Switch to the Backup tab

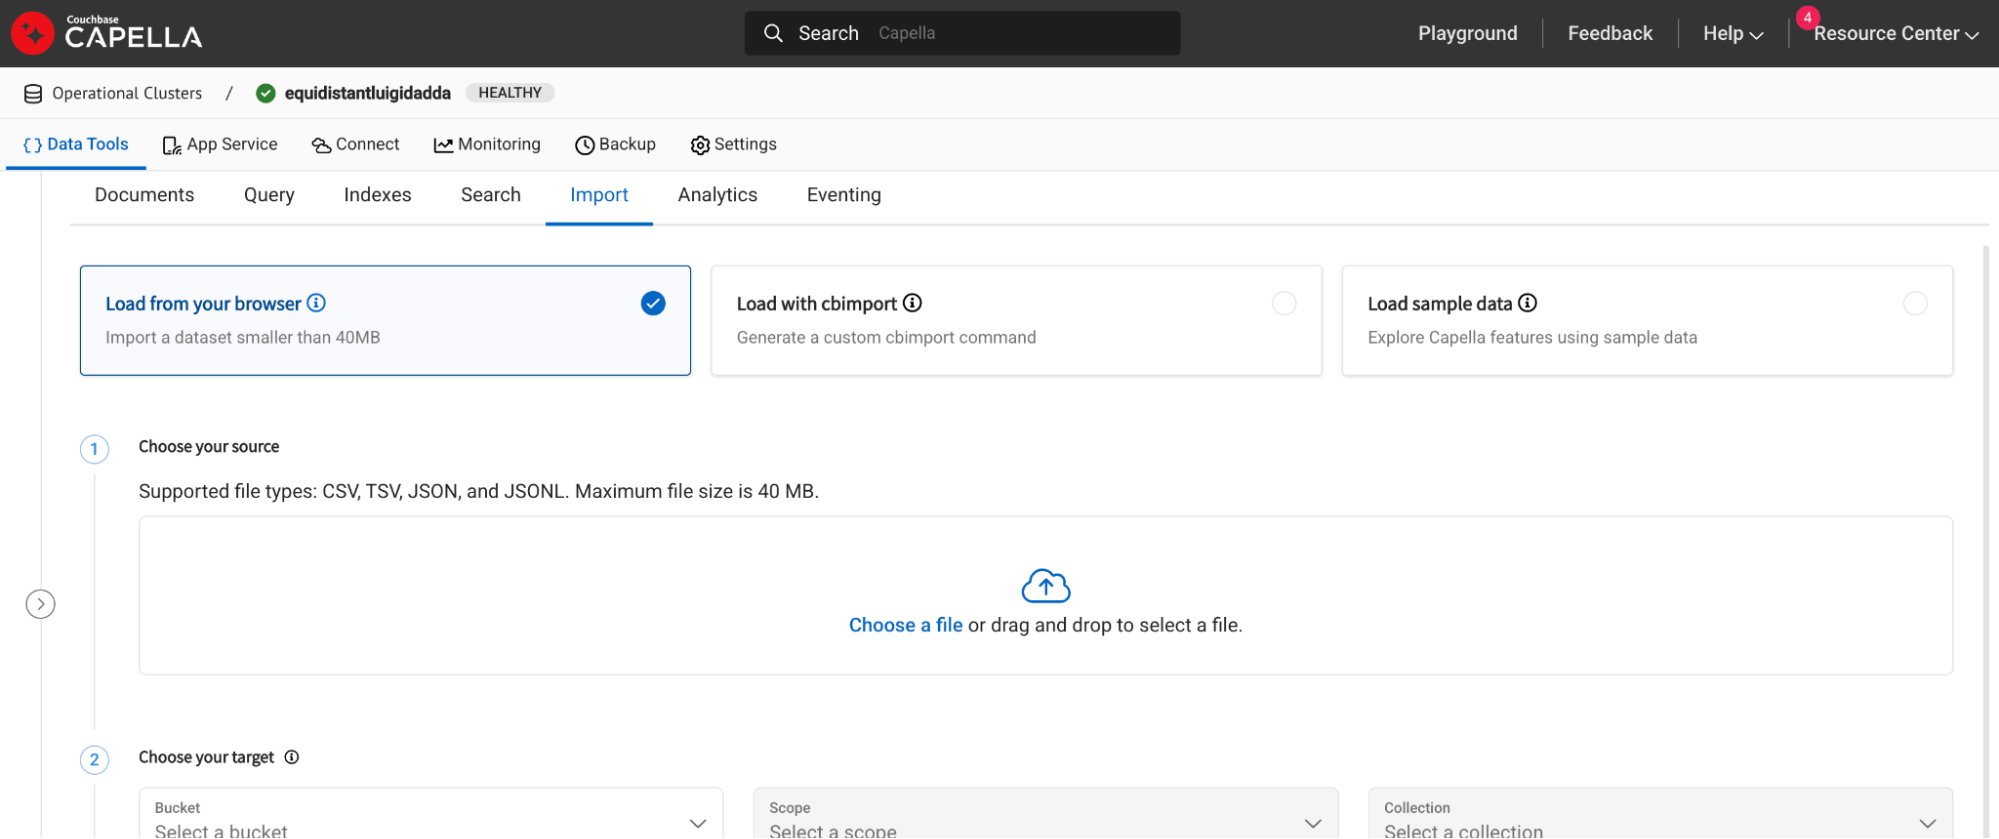pos(615,144)
